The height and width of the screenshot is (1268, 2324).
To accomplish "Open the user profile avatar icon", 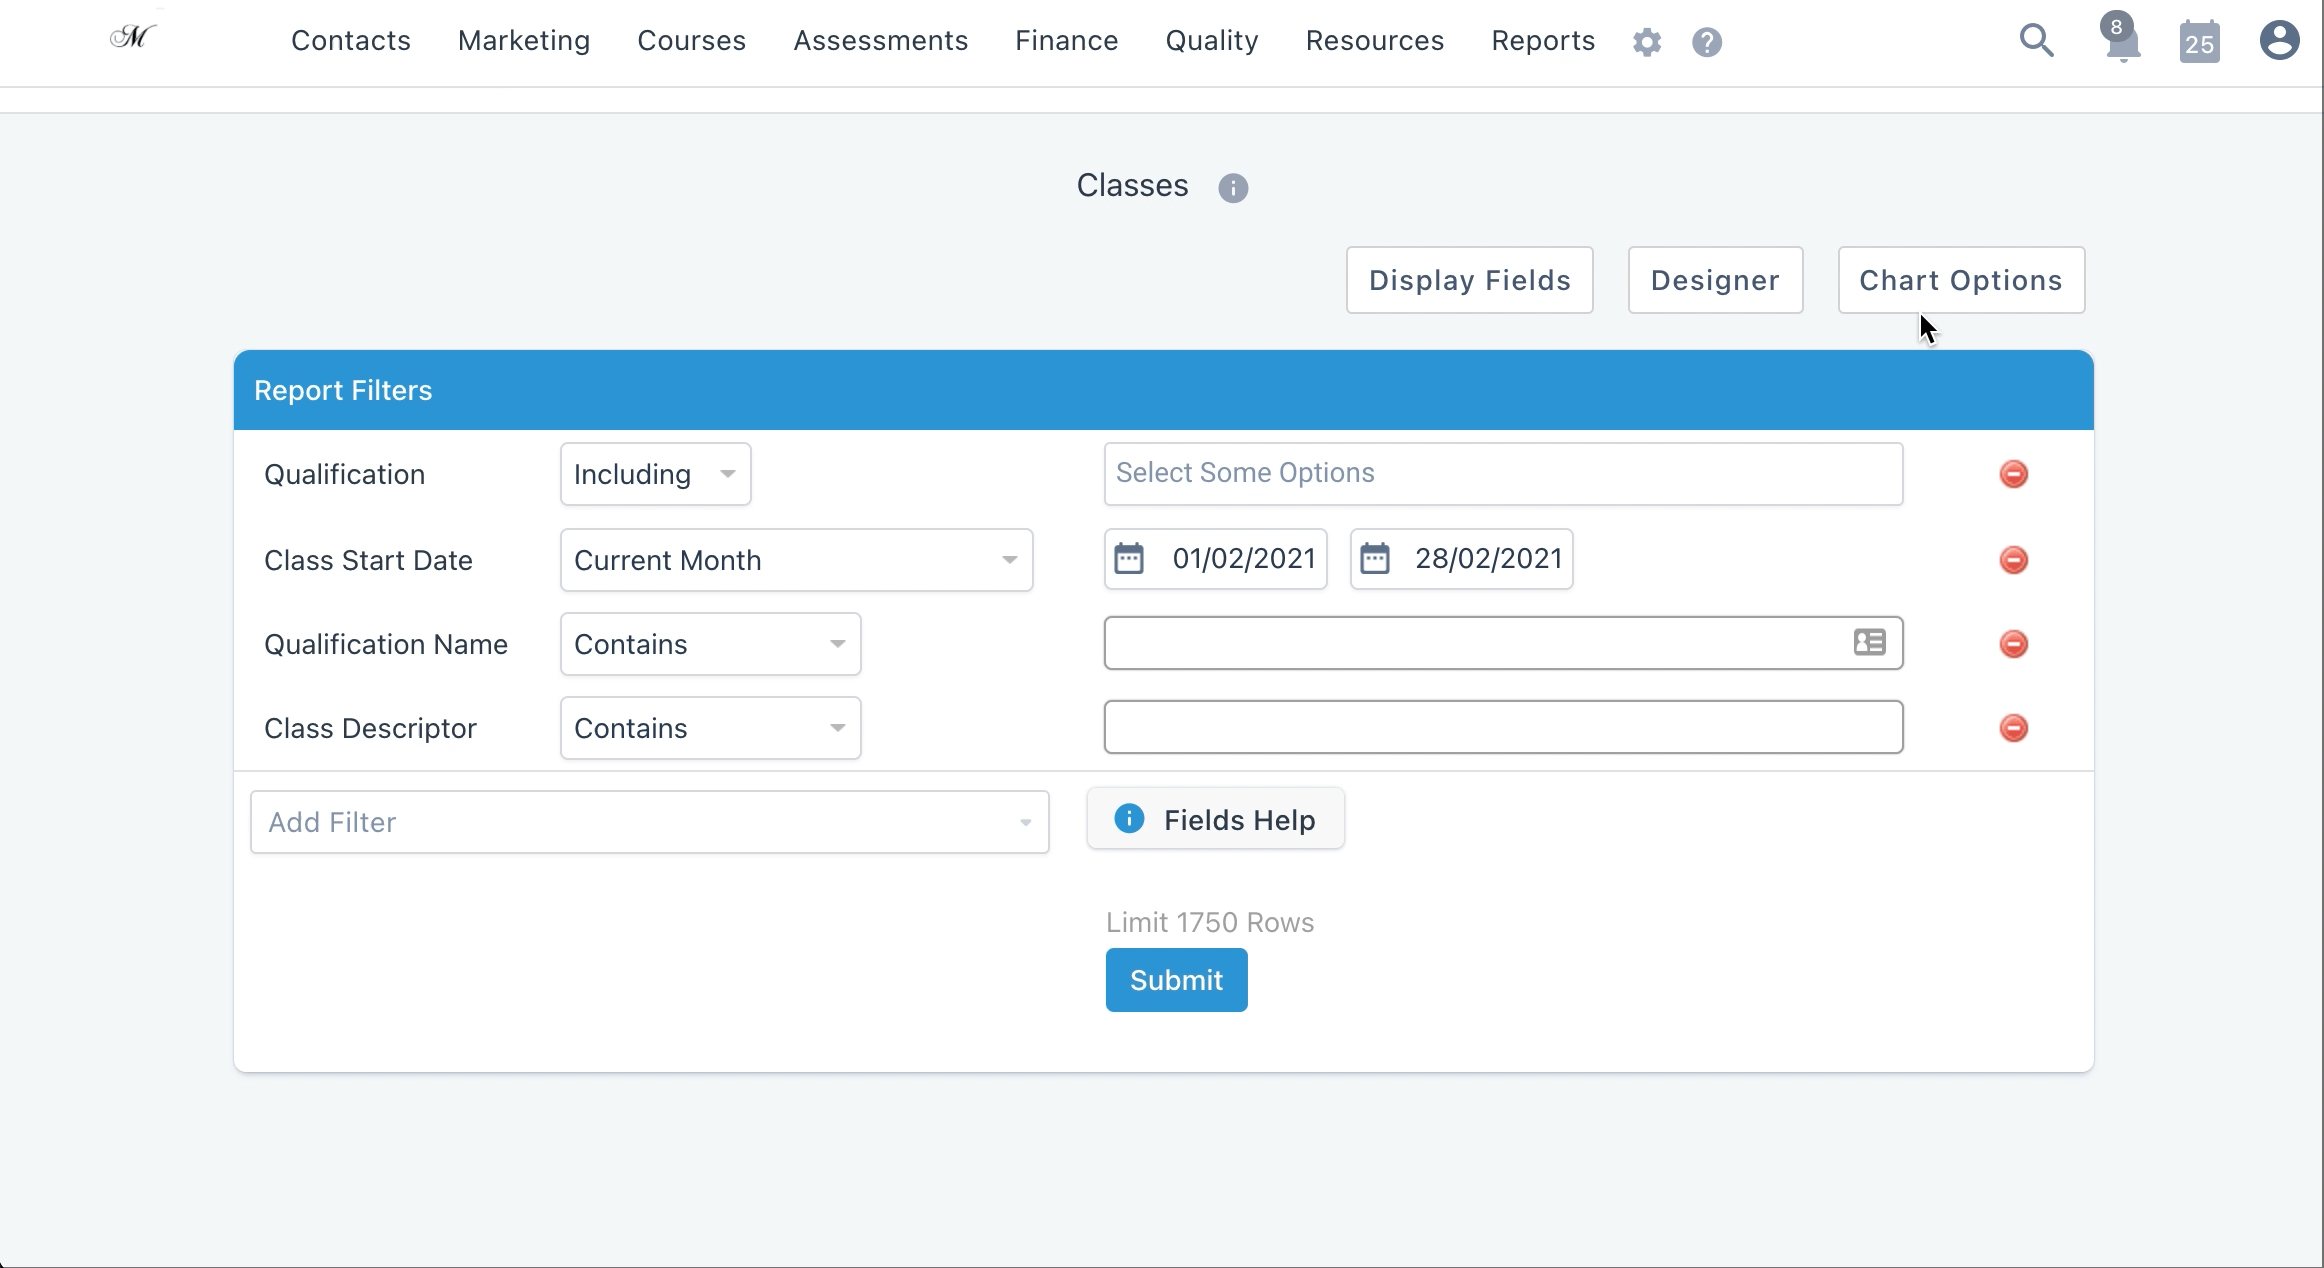I will click(x=2279, y=41).
